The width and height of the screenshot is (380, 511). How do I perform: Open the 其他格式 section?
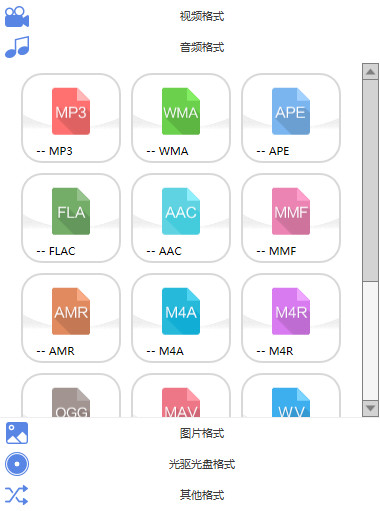202,495
